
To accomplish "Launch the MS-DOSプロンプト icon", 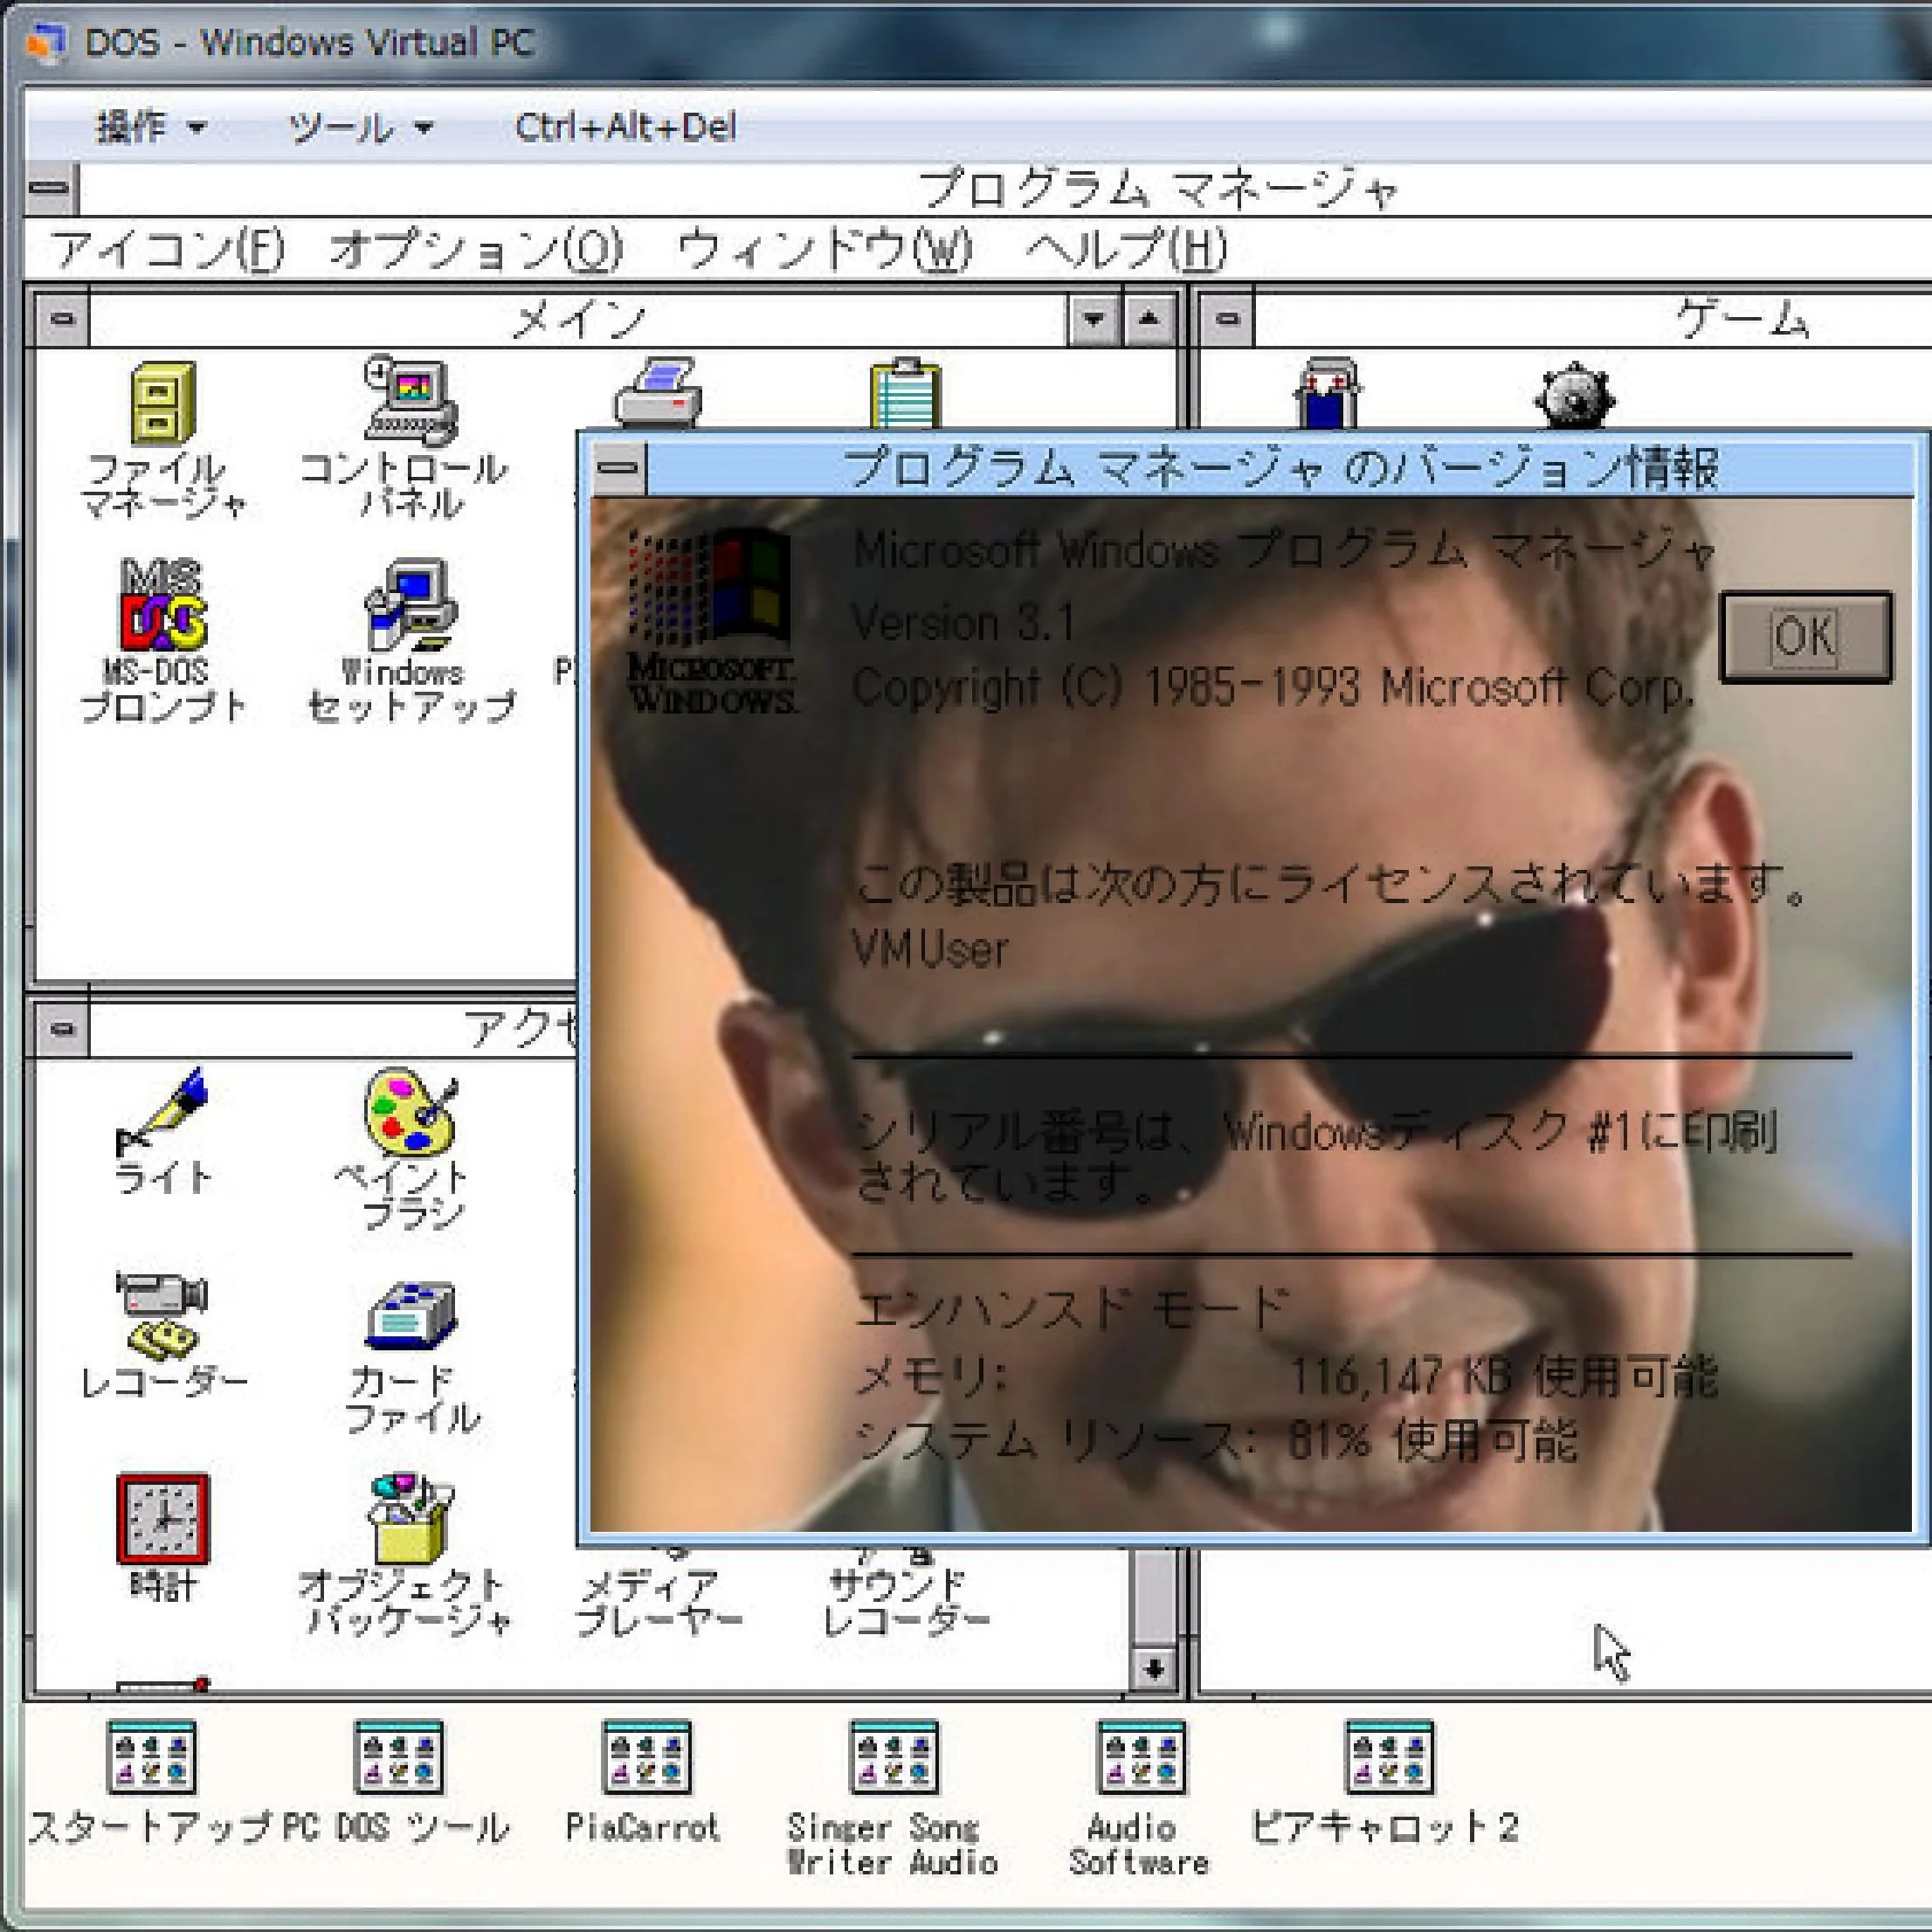I will pyautogui.click(x=163, y=606).
